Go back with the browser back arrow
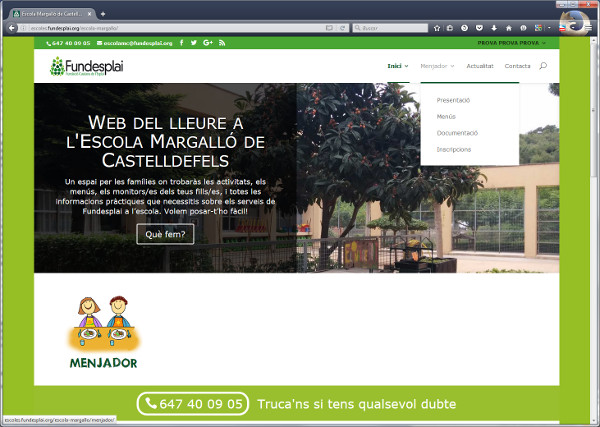 (x=11, y=28)
